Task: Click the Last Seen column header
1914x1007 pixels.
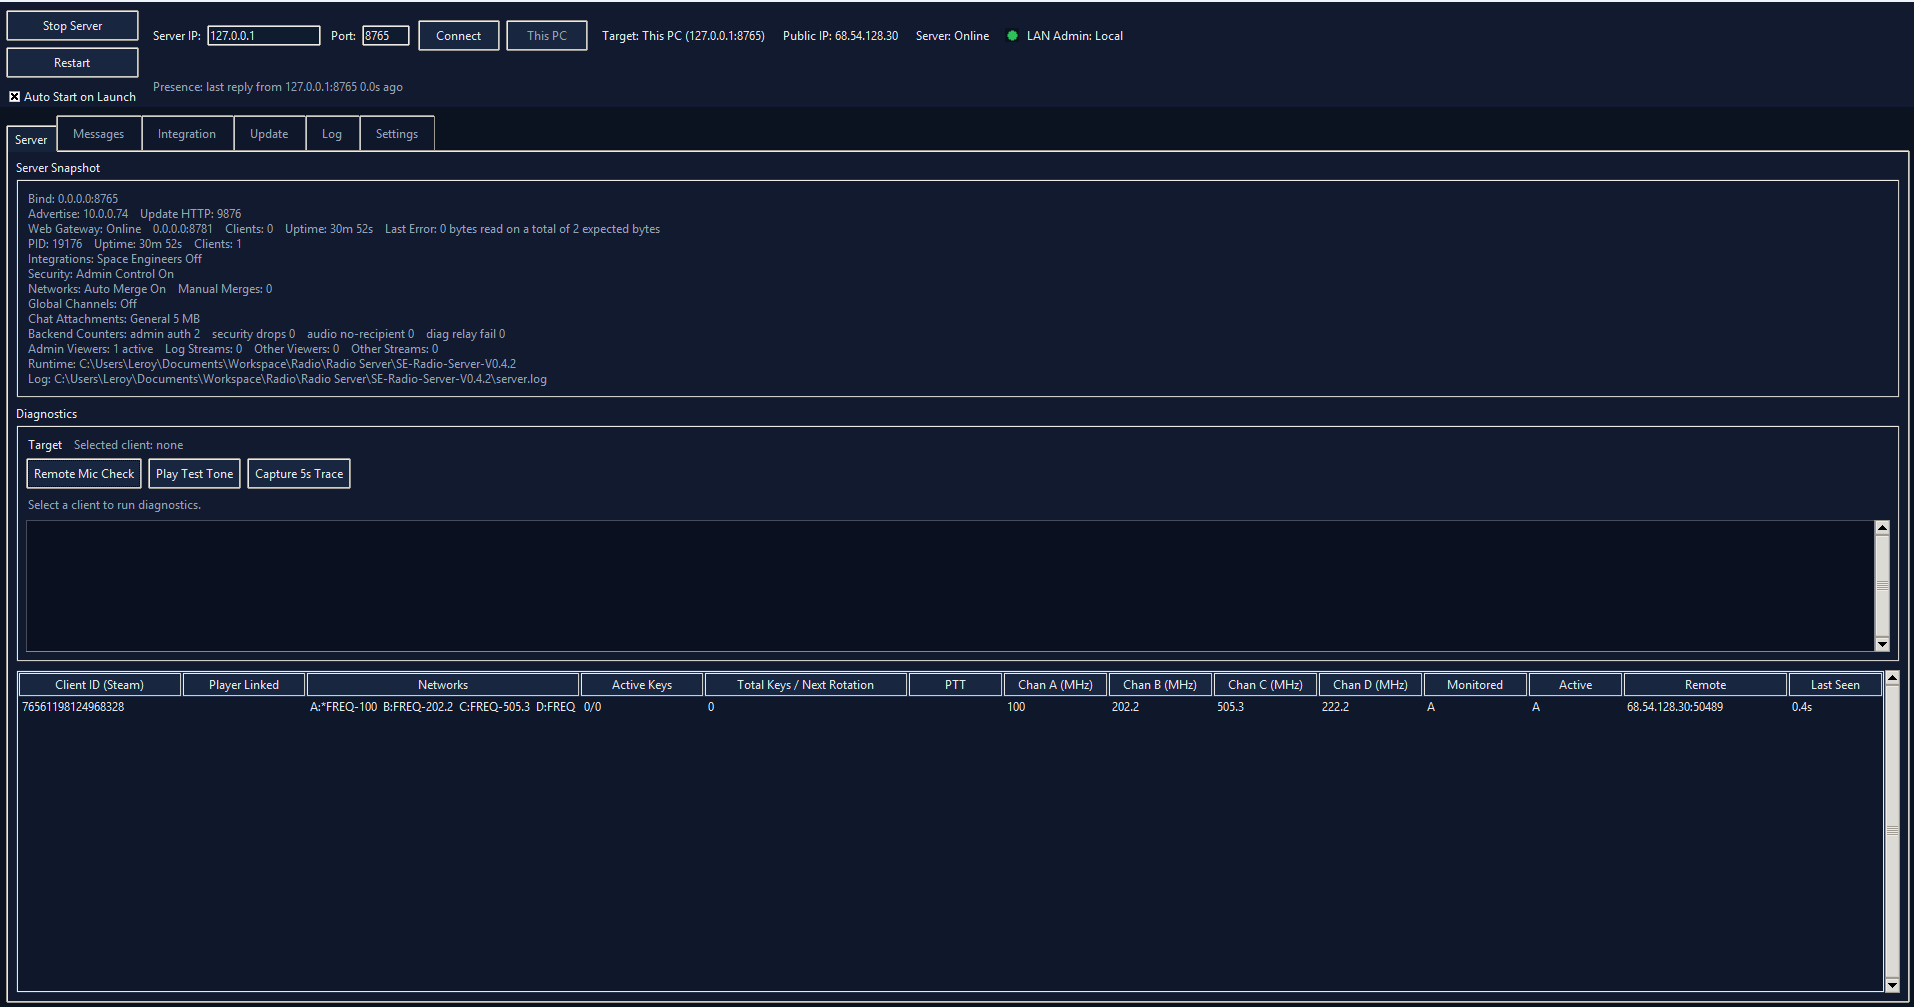Action: [x=1836, y=685]
